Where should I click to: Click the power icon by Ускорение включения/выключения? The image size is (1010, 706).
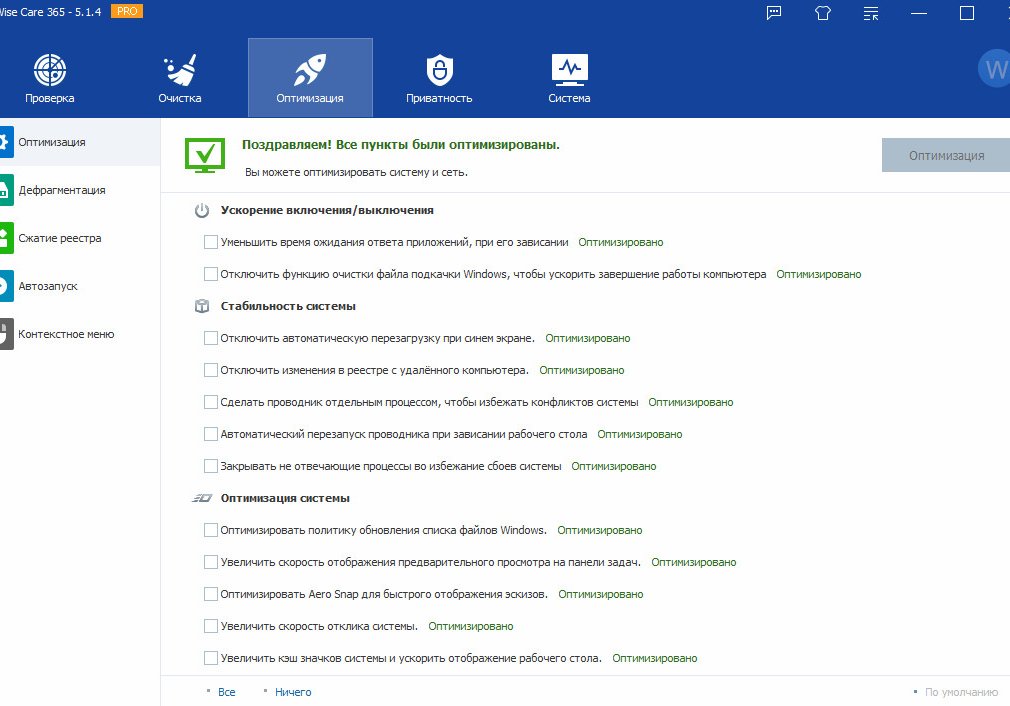pyautogui.click(x=202, y=211)
